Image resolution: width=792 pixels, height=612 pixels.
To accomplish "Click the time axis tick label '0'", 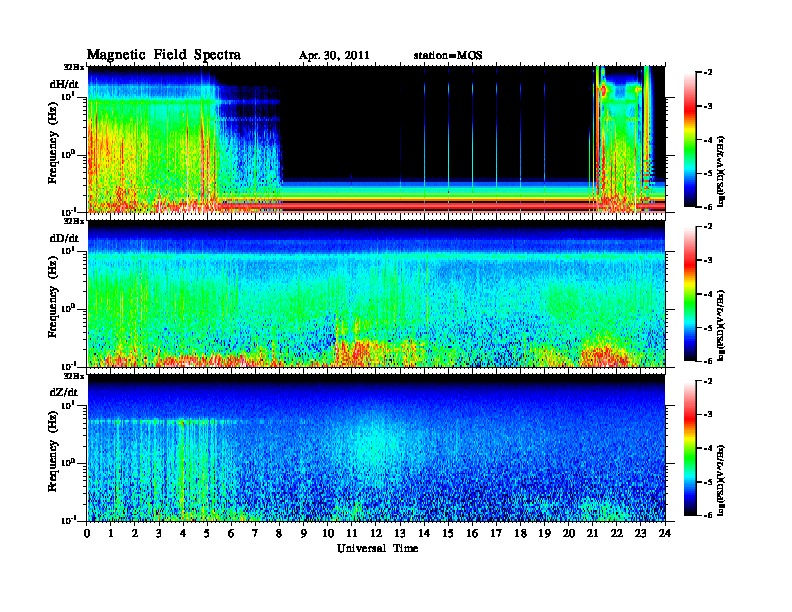I will pos(87,533).
